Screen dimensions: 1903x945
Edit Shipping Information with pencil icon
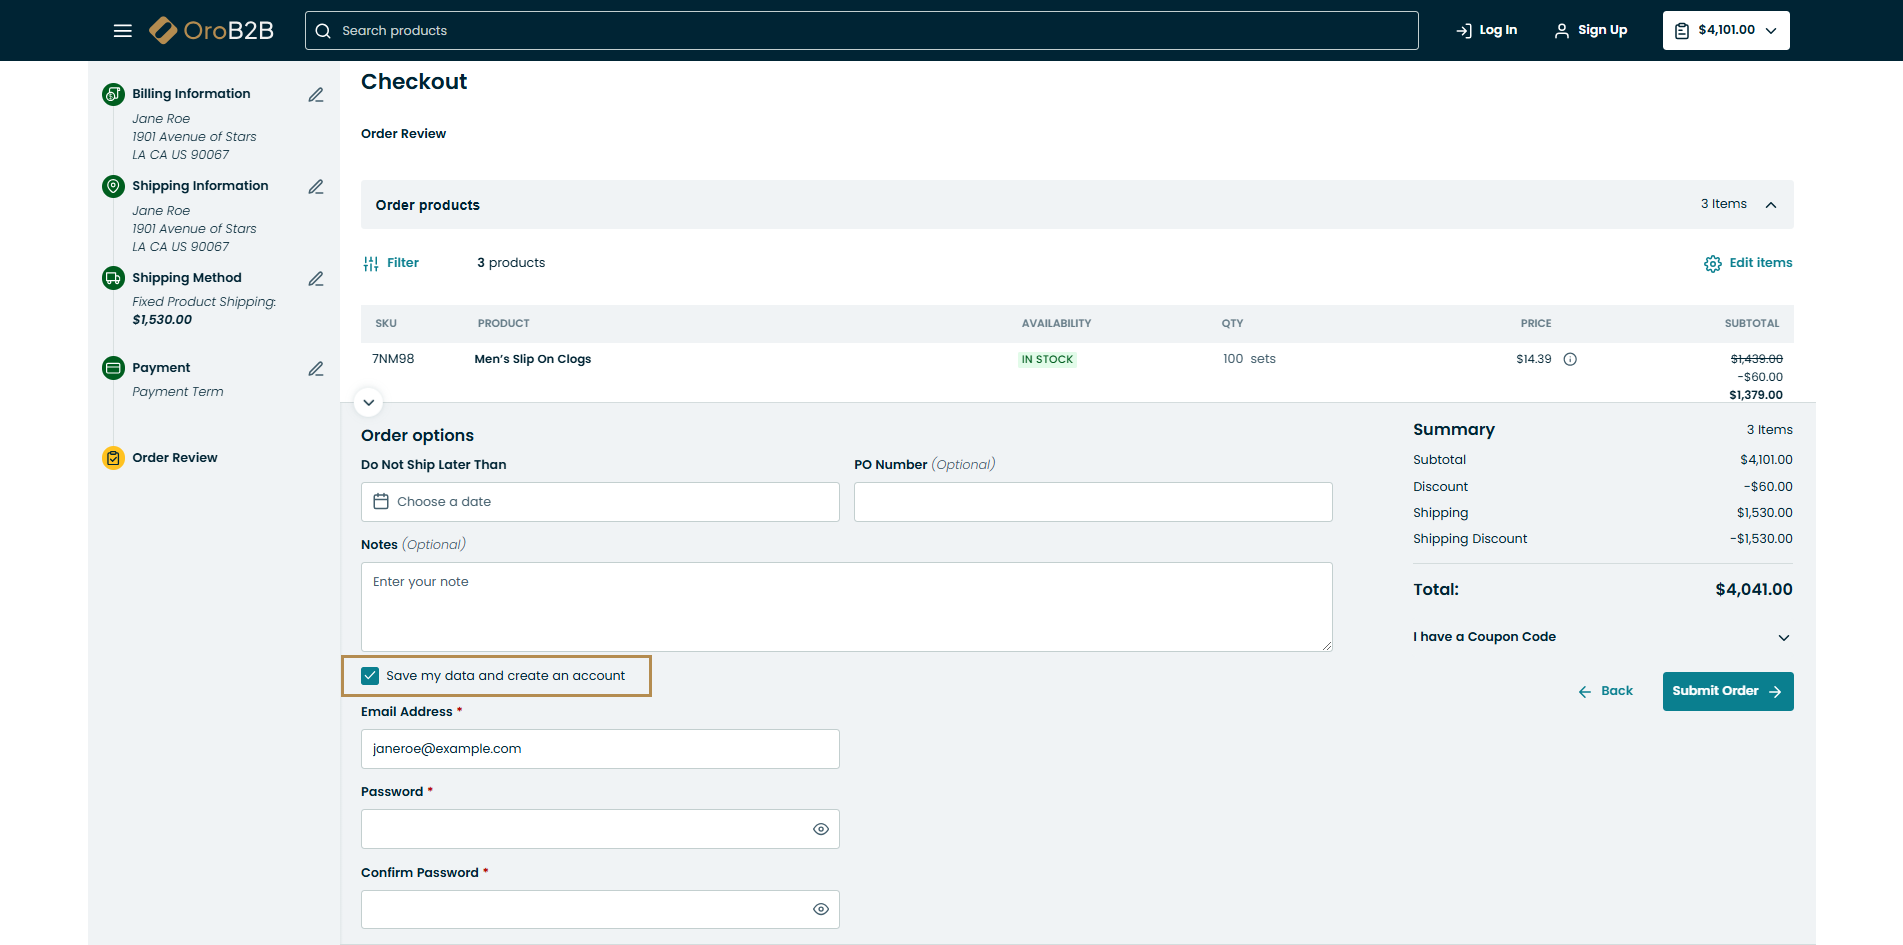click(x=316, y=187)
